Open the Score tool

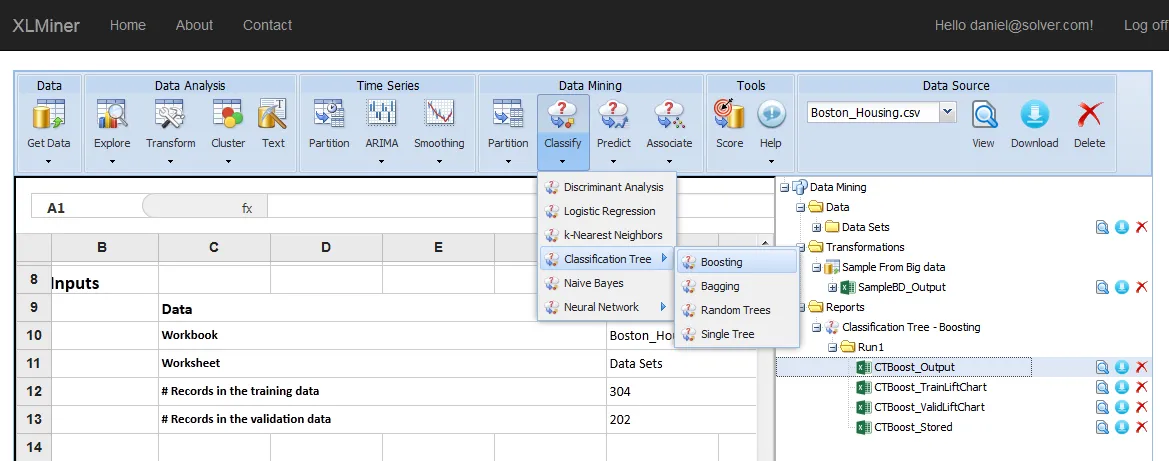tap(729, 123)
